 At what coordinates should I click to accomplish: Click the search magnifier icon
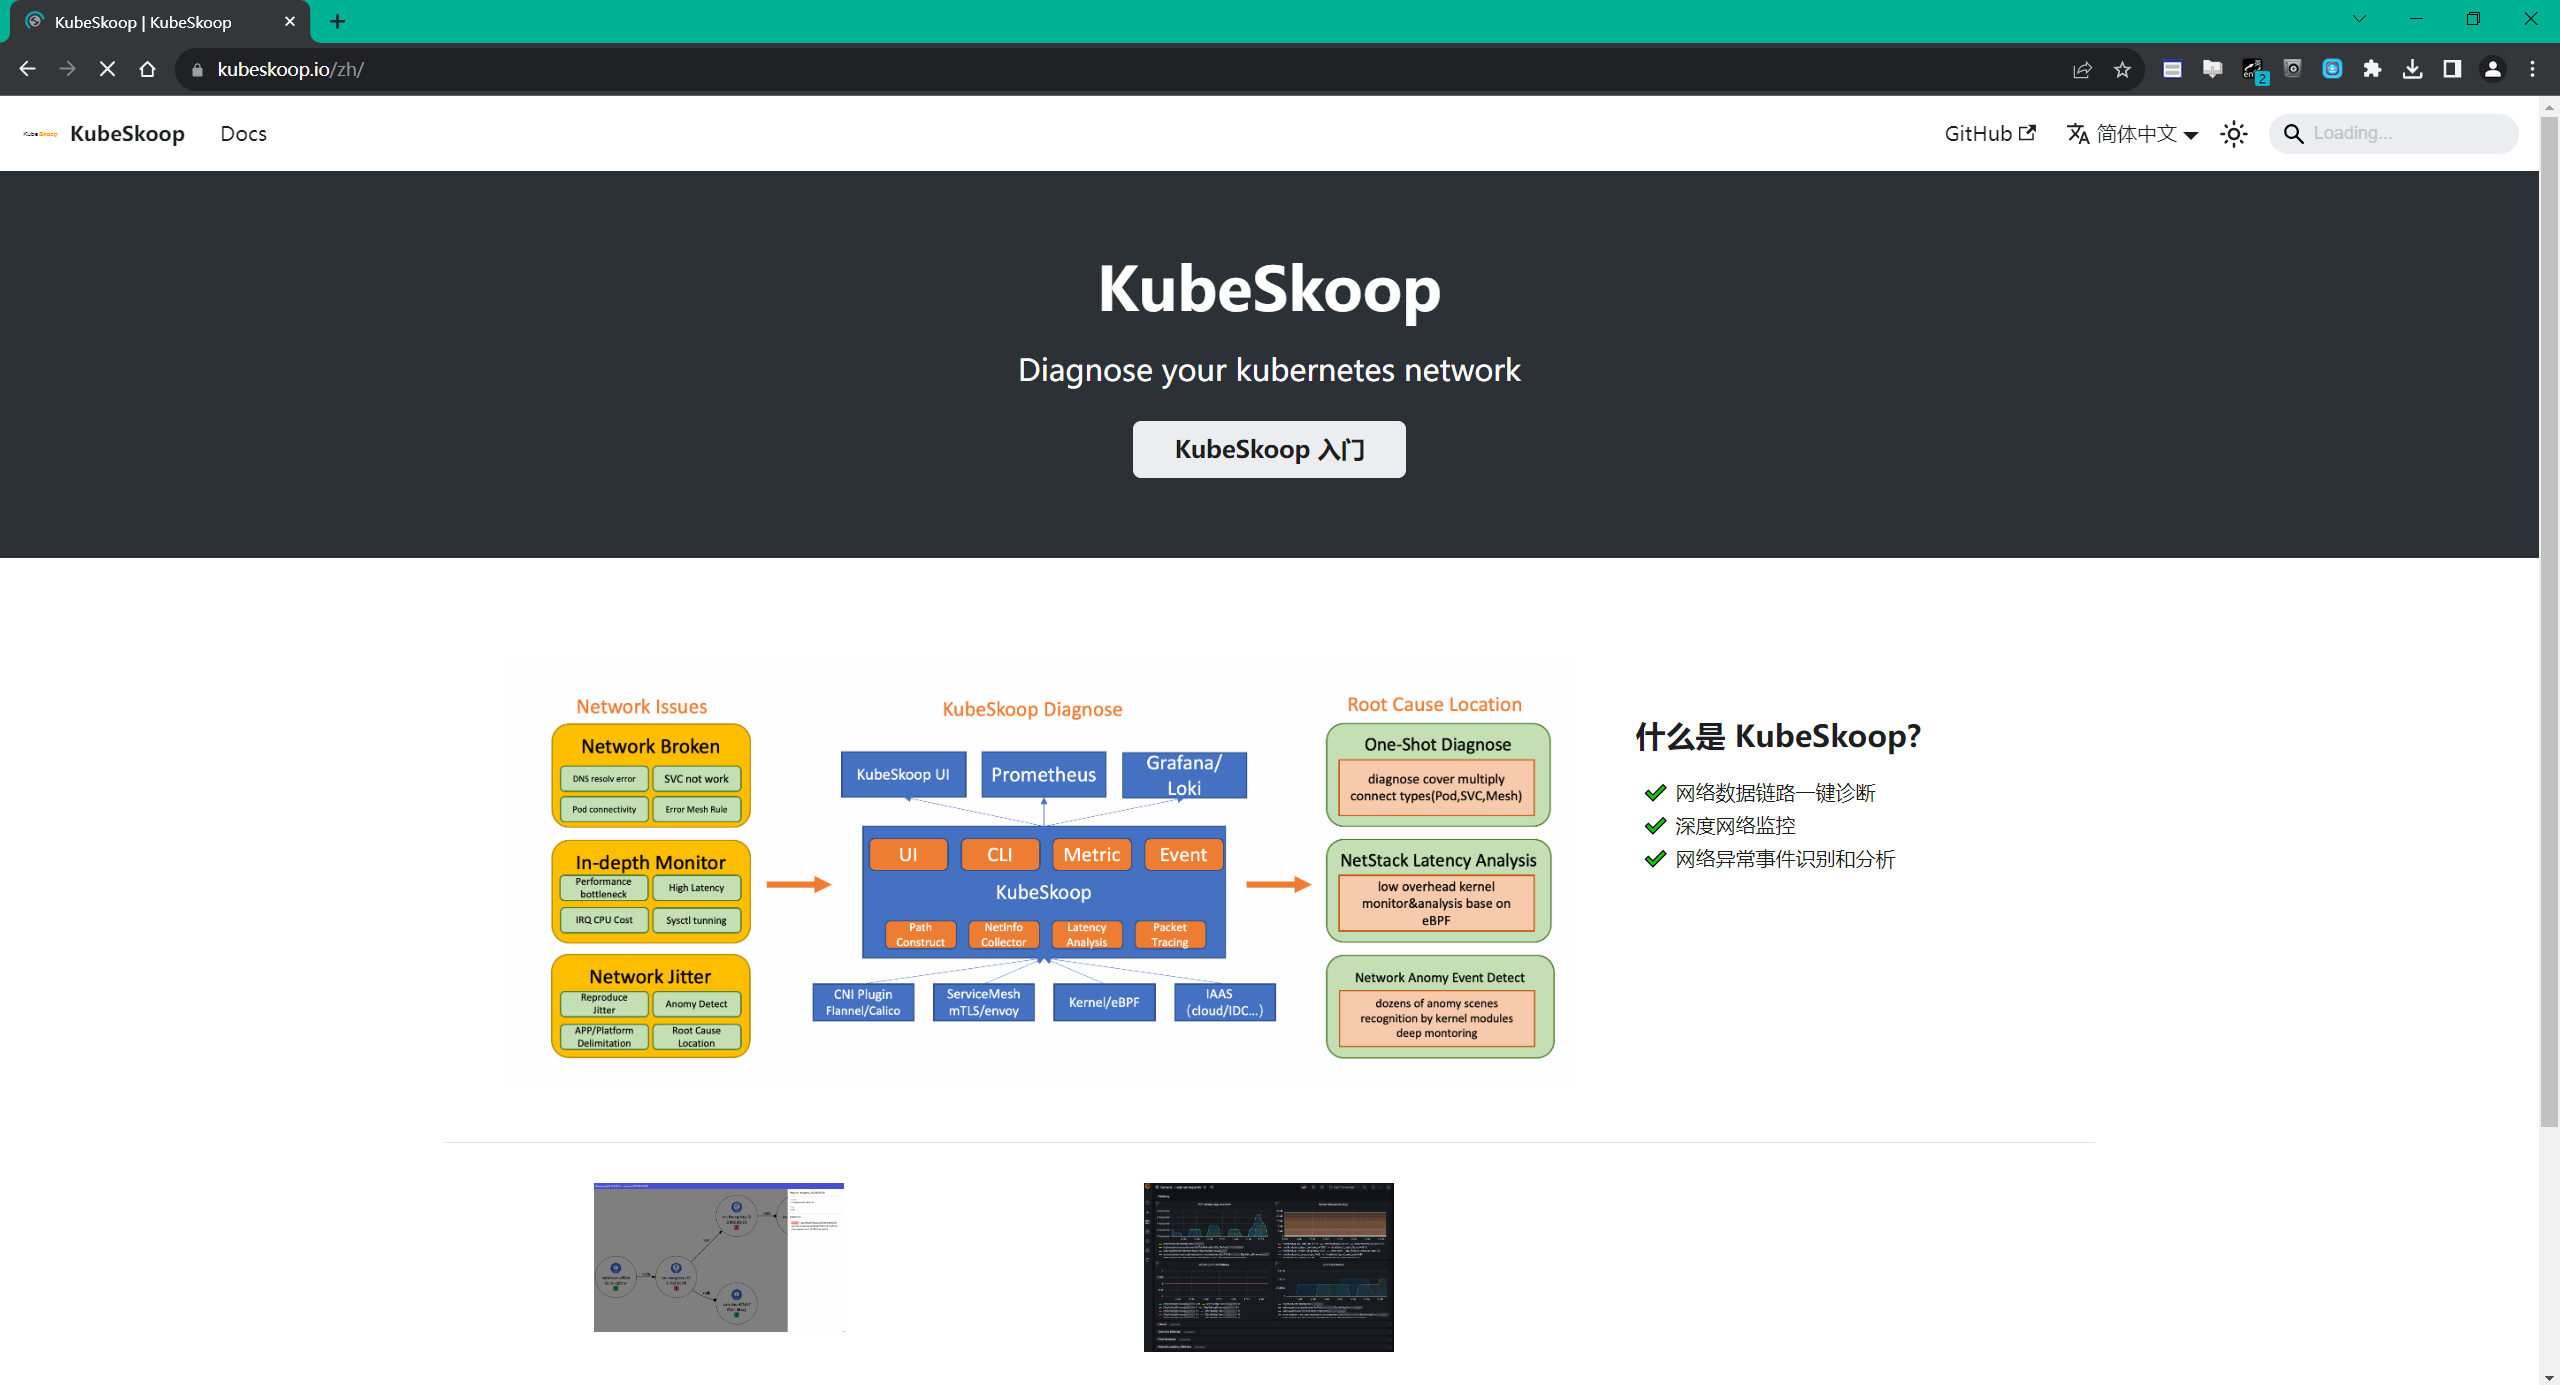[2293, 134]
